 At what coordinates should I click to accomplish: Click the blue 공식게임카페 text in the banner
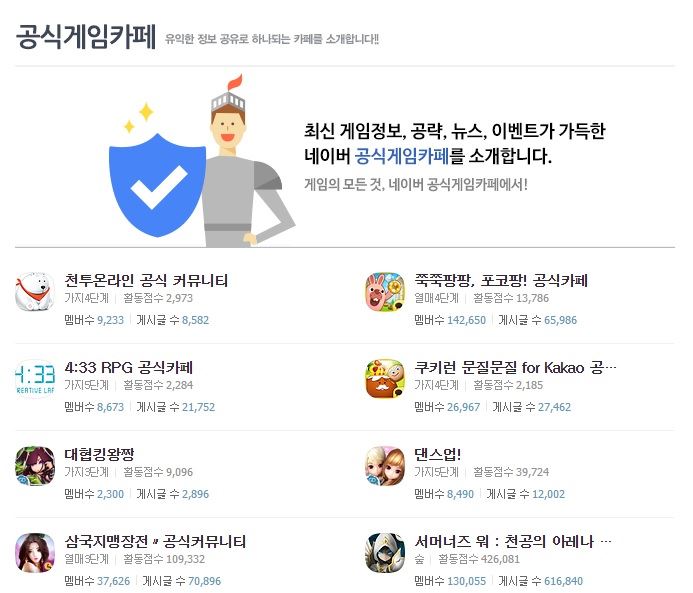coord(402,156)
